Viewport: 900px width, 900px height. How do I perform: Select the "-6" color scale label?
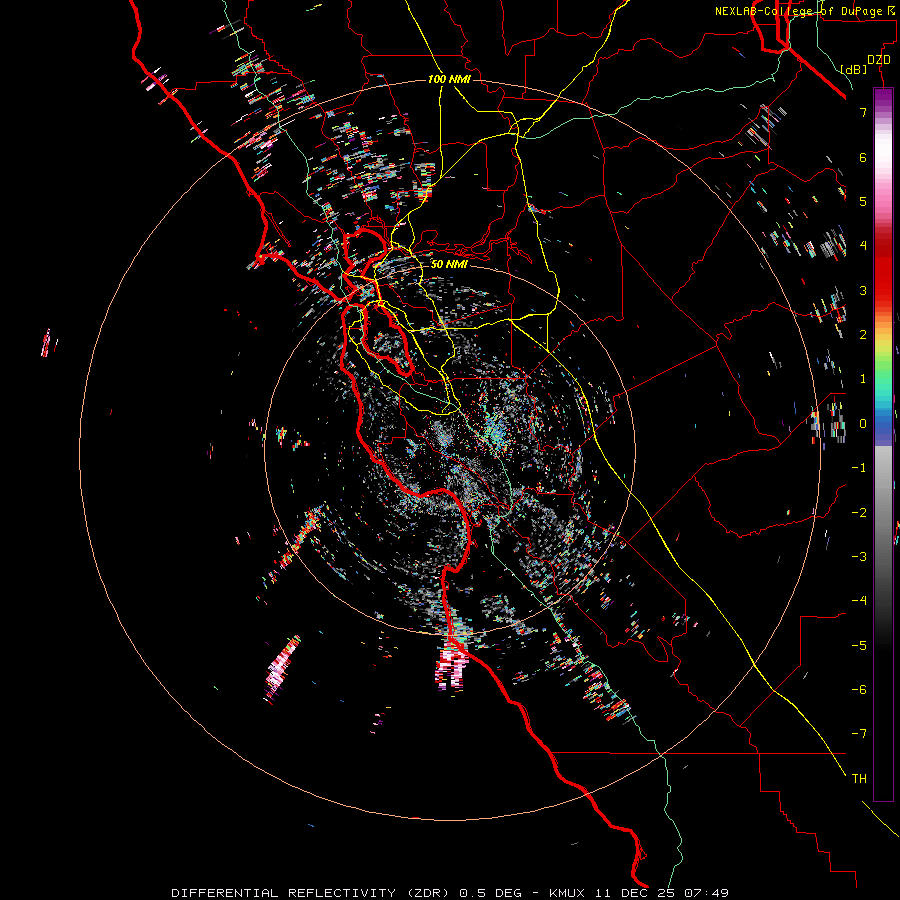point(859,690)
